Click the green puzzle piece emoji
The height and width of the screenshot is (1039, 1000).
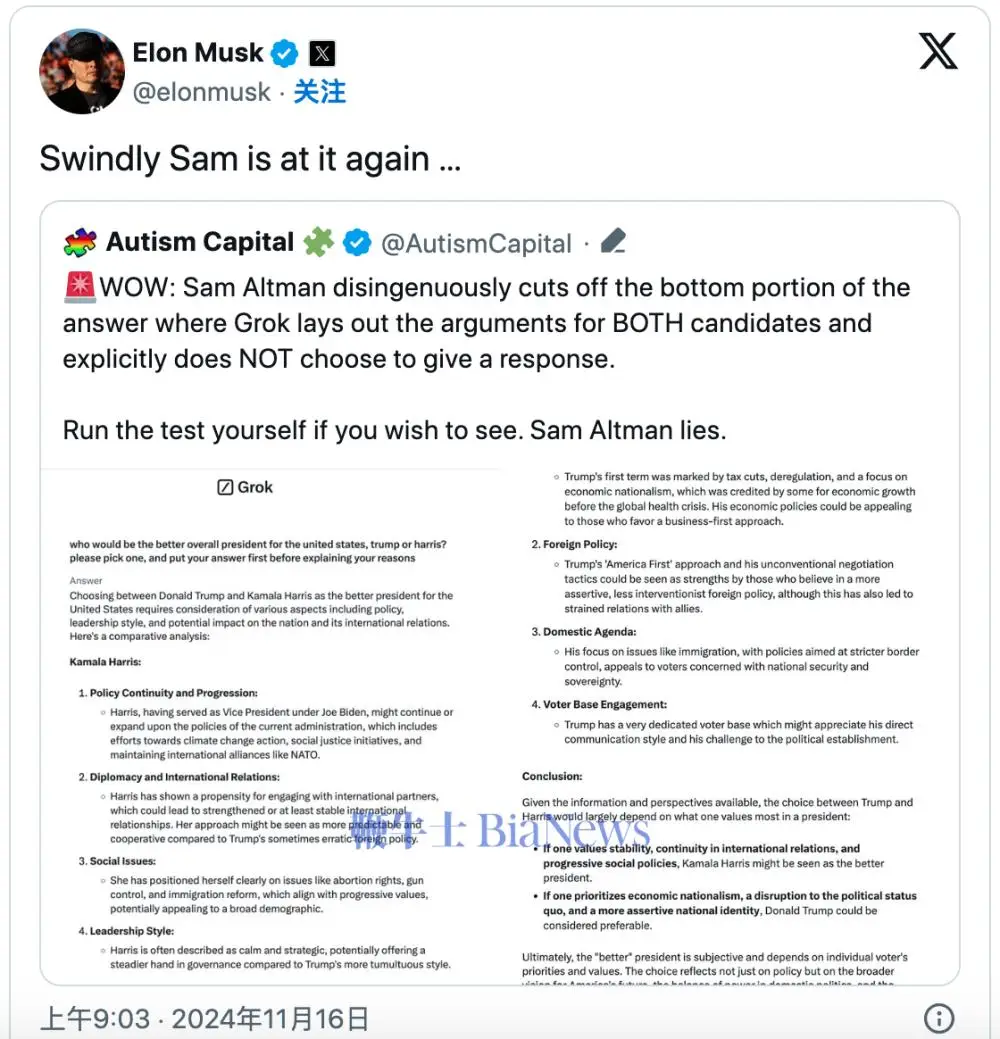click(318, 242)
